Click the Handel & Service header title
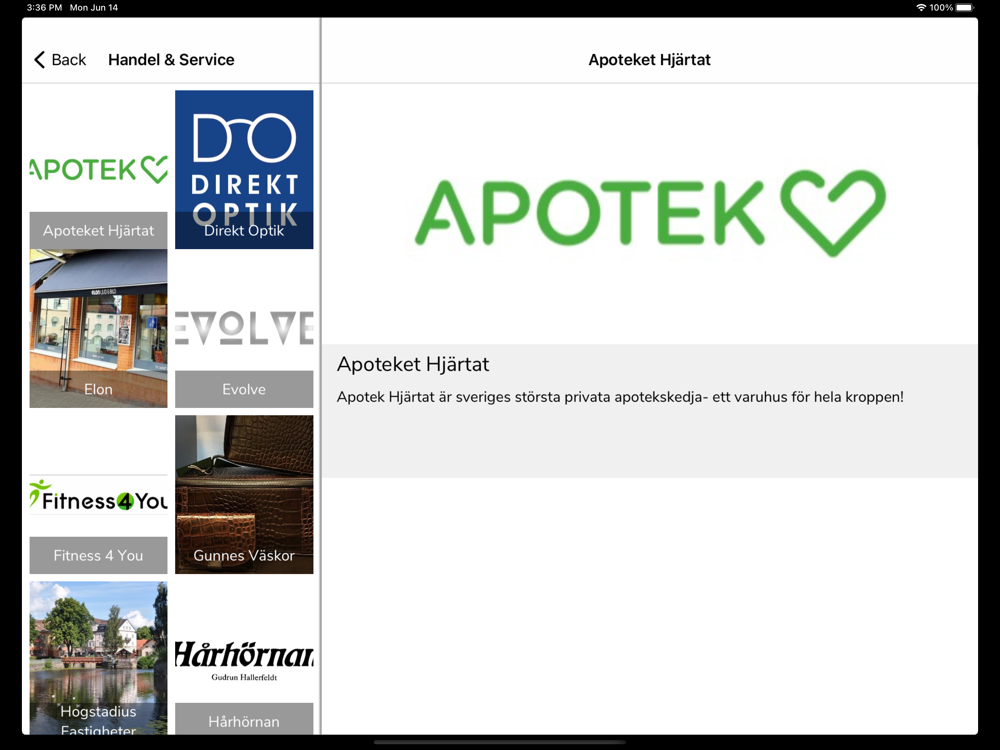This screenshot has width=1000, height=750. [171, 60]
